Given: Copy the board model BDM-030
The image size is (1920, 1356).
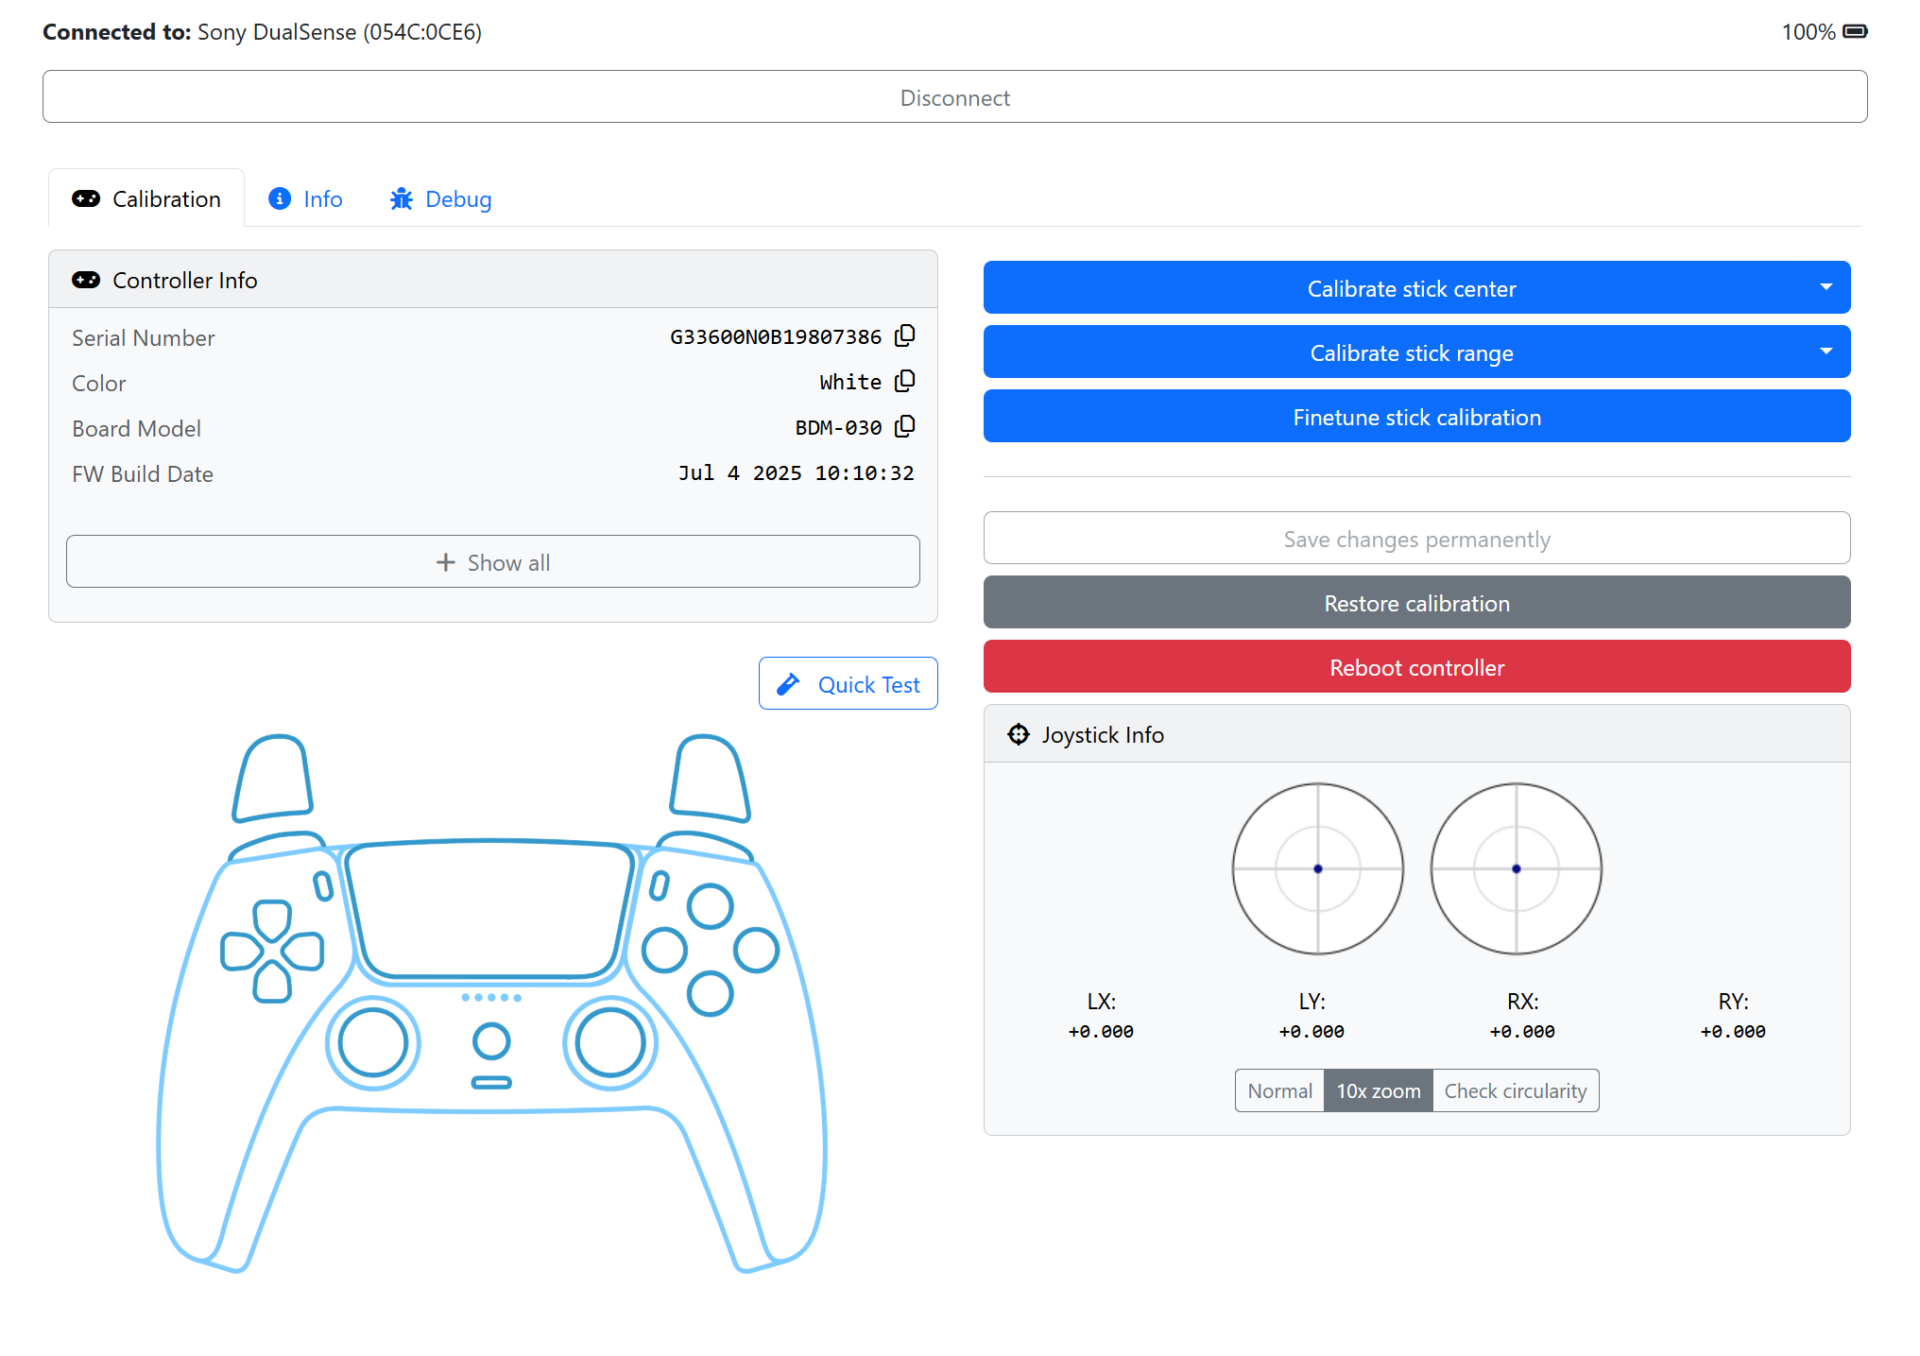Looking at the screenshot, I should pyautogui.click(x=905, y=427).
